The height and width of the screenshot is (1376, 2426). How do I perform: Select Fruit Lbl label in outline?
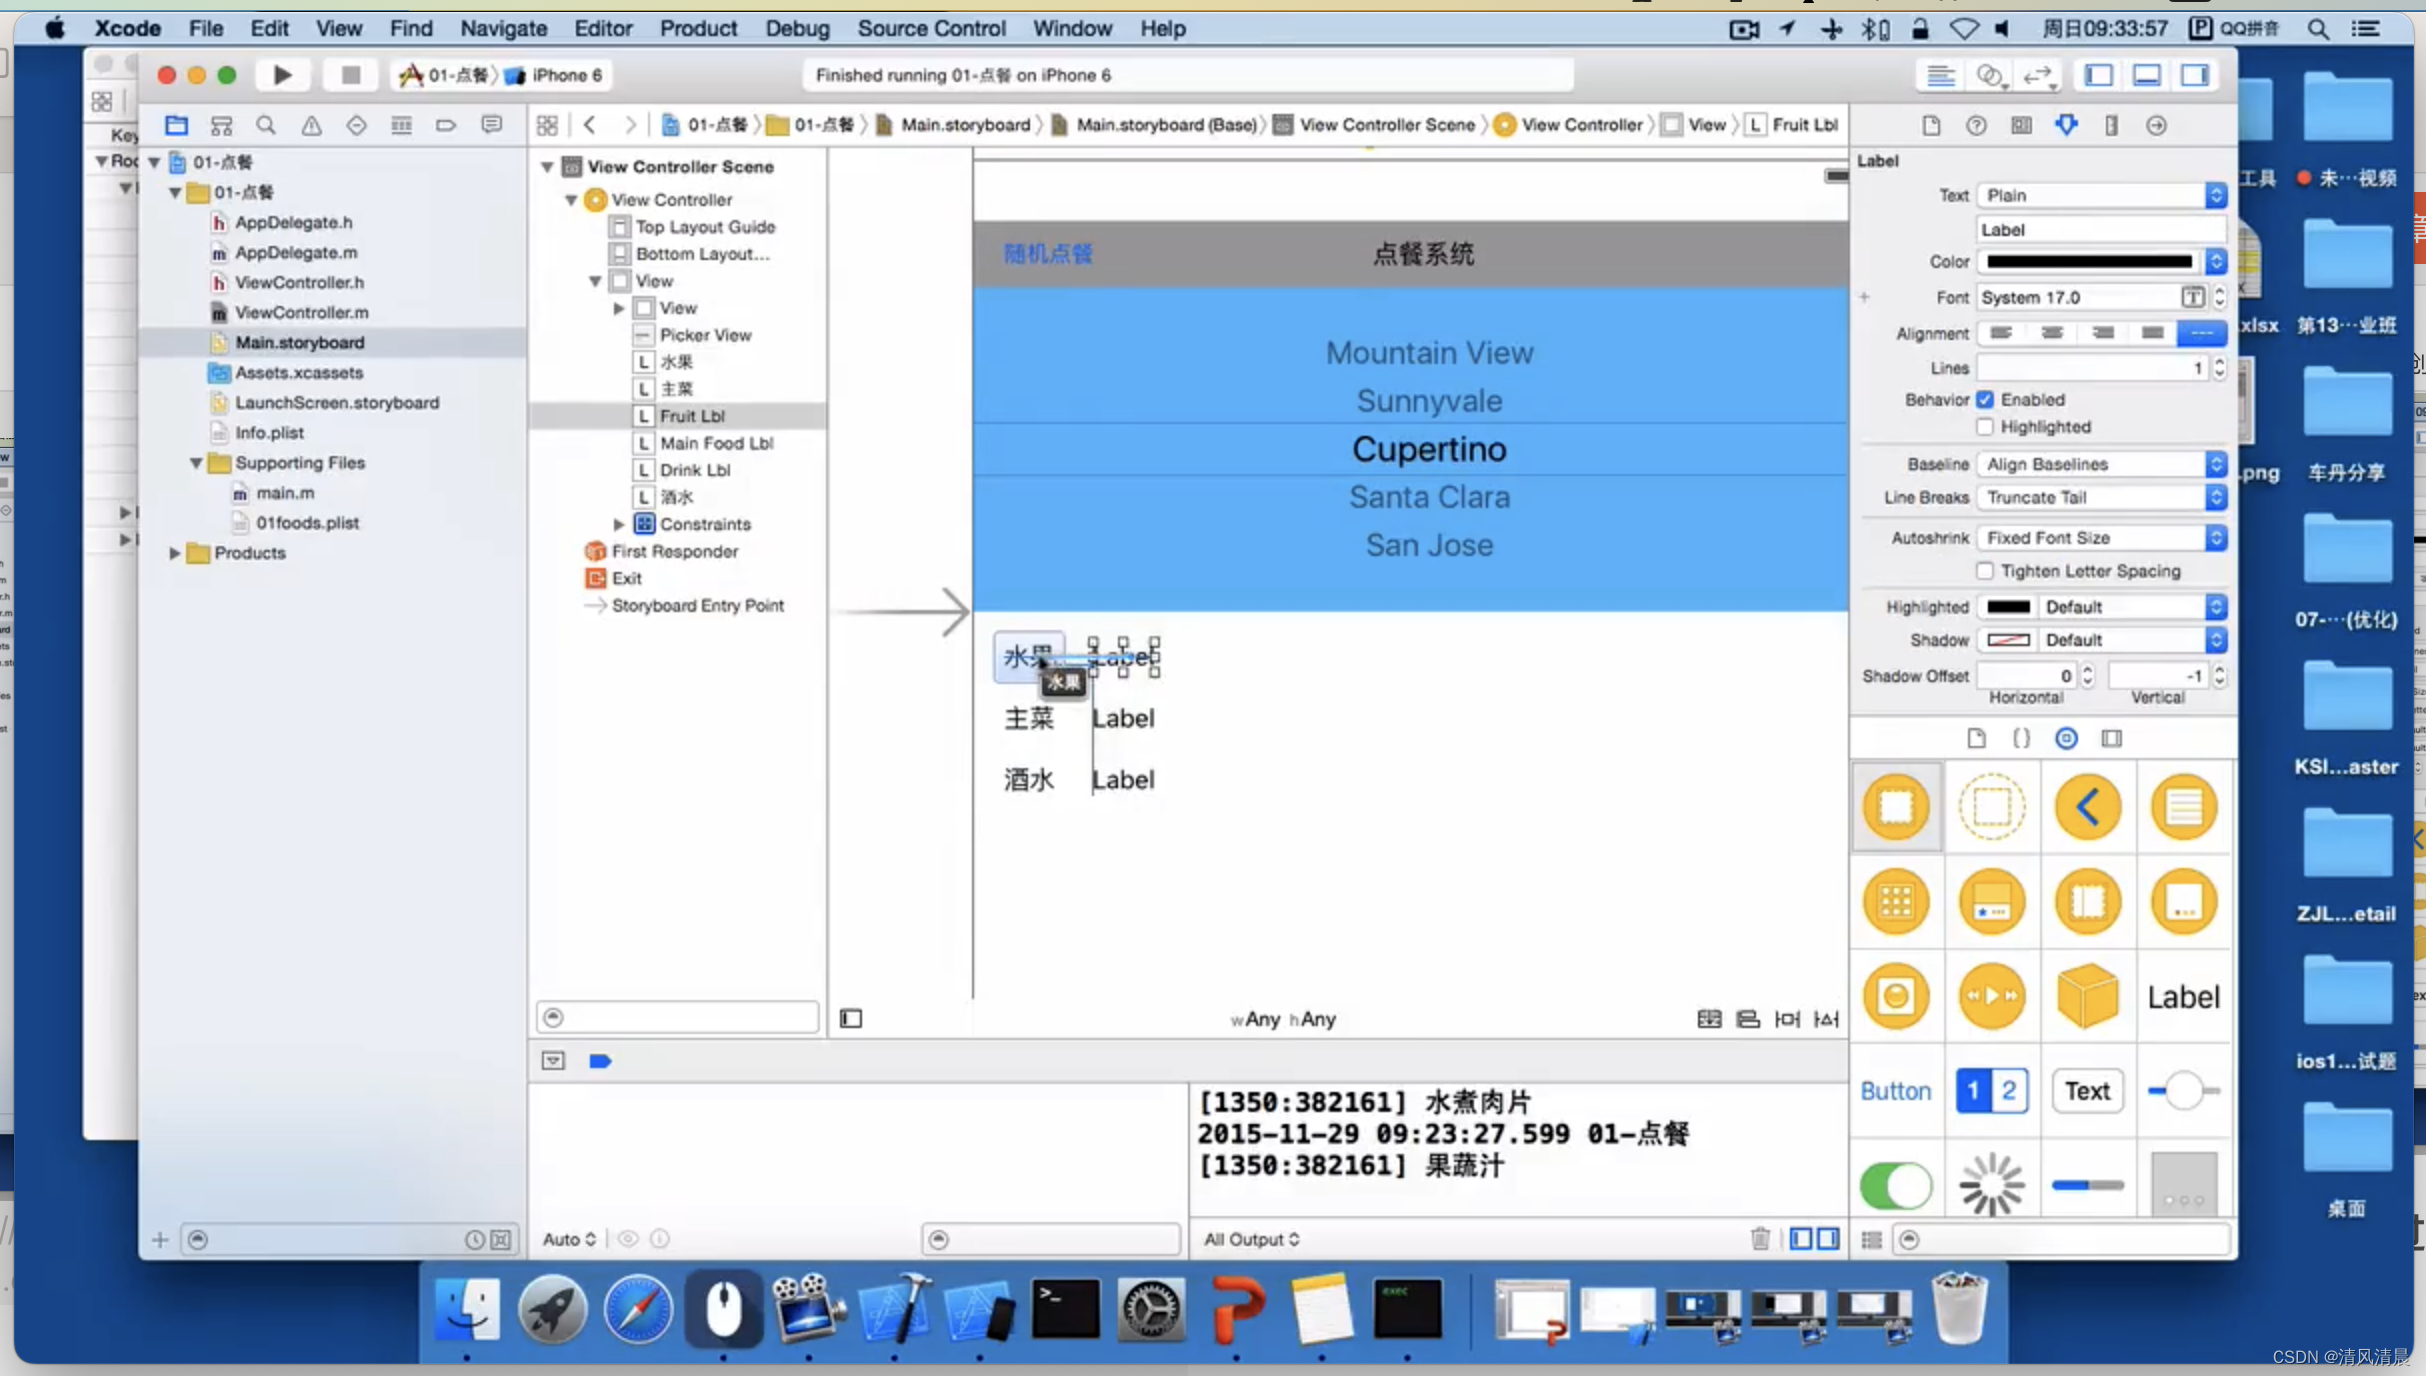click(691, 415)
